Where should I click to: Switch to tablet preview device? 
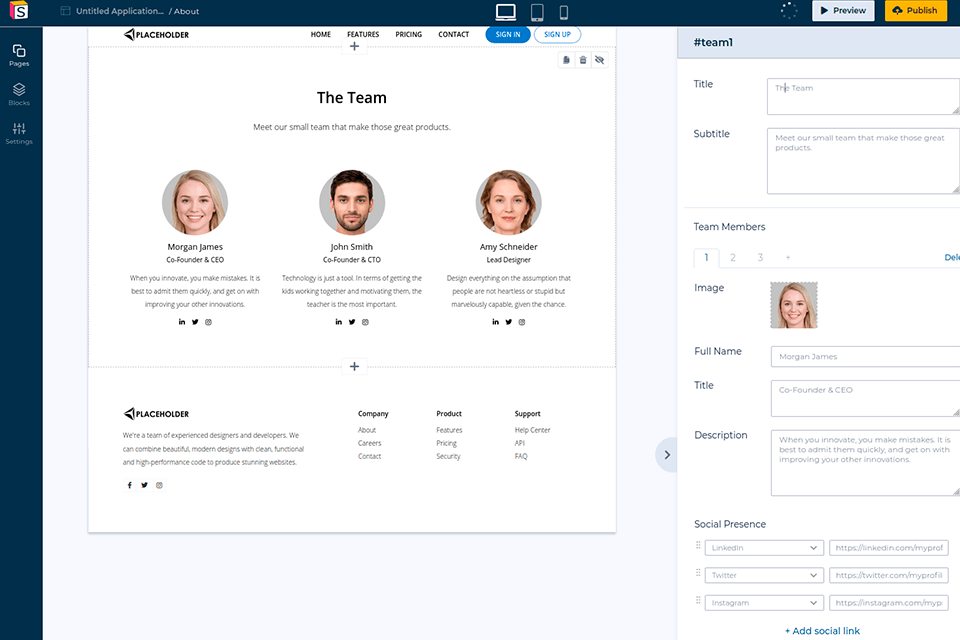click(537, 12)
